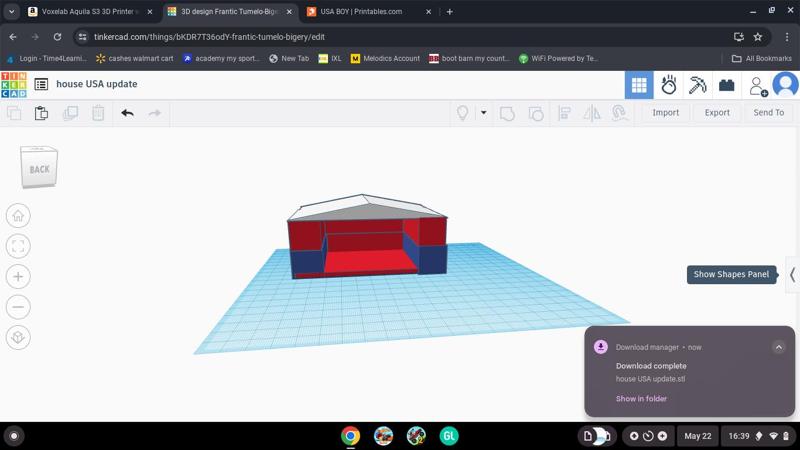This screenshot has height=450, width=800.
Task: Click the Export button
Action: (x=717, y=113)
